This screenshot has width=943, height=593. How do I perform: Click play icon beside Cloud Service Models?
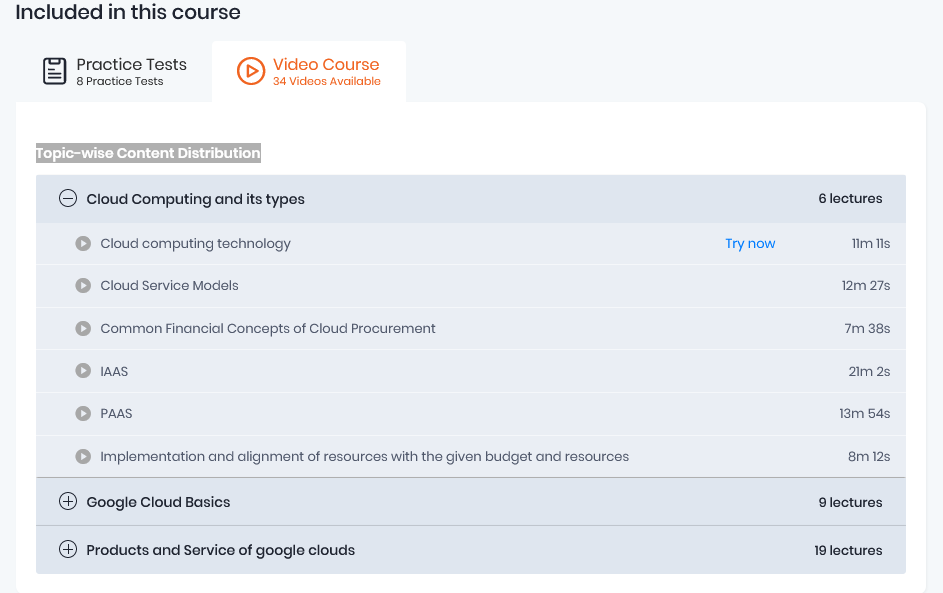click(83, 286)
